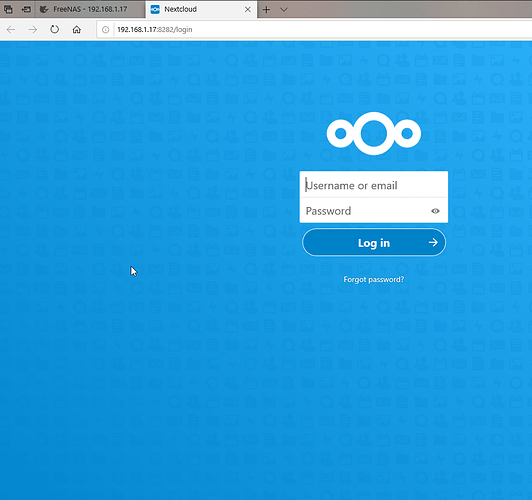The width and height of the screenshot is (532, 500).
Task: Close the Nextcloud tab
Action: pos(248,9)
